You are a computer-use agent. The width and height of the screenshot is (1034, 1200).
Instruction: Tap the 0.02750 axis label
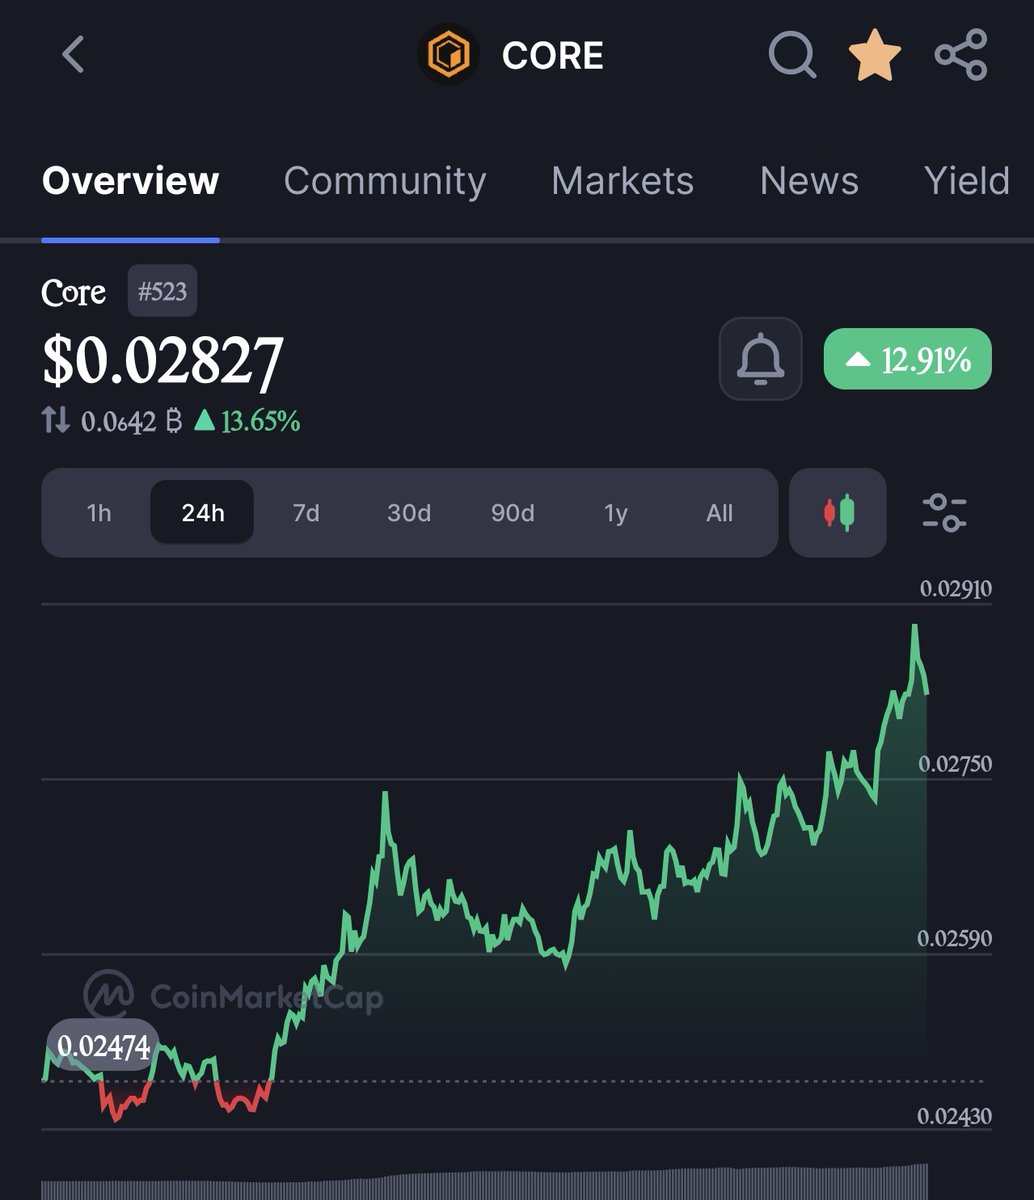(956, 764)
